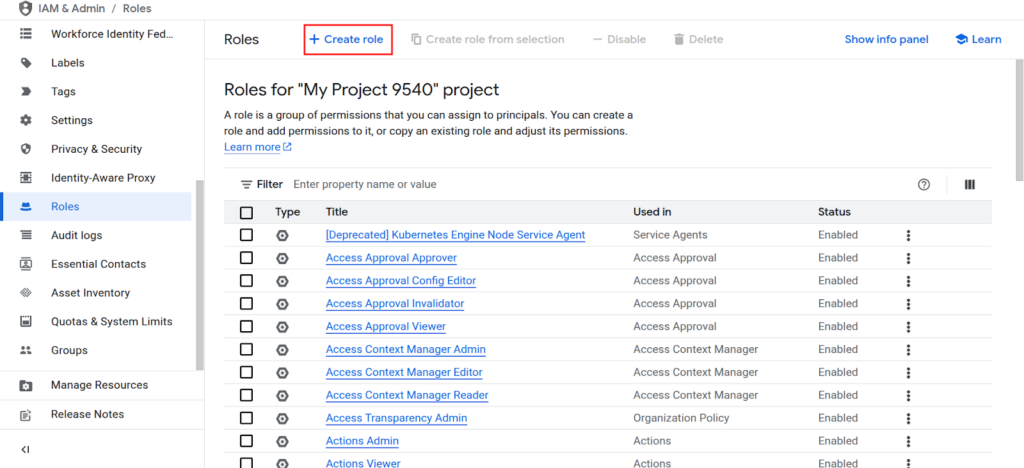Click the Release Notes icon
This screenshot has height=468, width=1024.
pos(25,414)
